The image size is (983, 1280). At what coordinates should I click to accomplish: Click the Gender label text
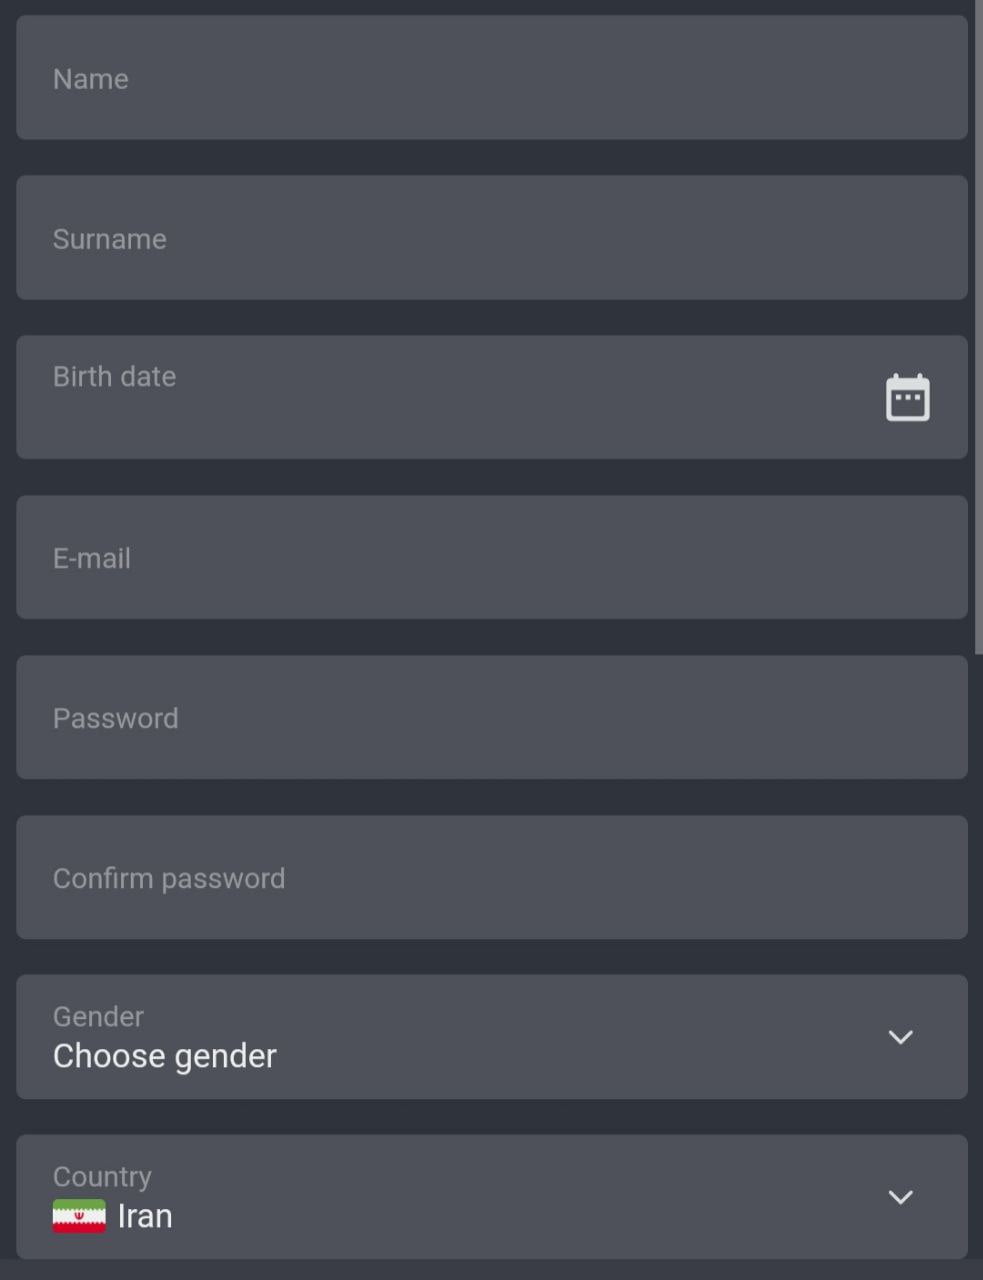click(x=97, y=1016)
